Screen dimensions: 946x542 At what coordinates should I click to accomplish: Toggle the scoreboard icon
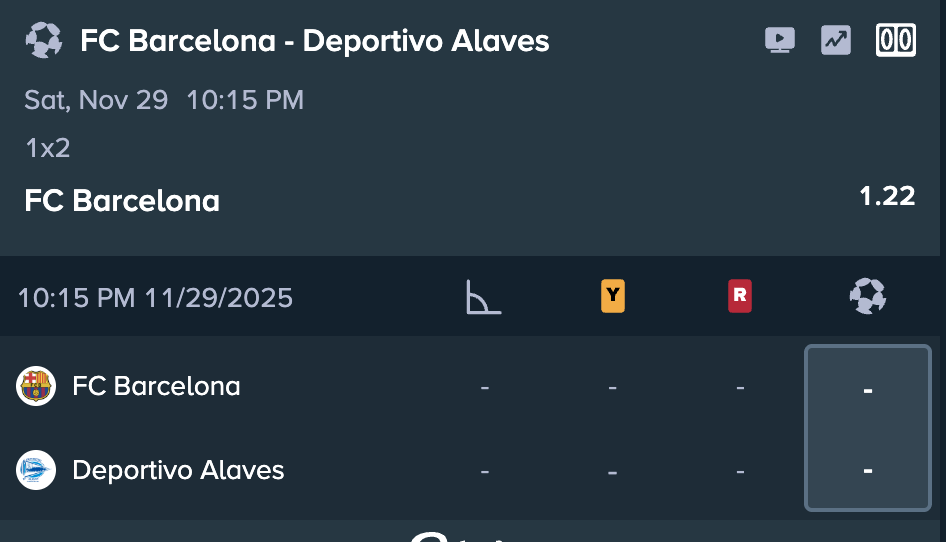click(895, 40)
